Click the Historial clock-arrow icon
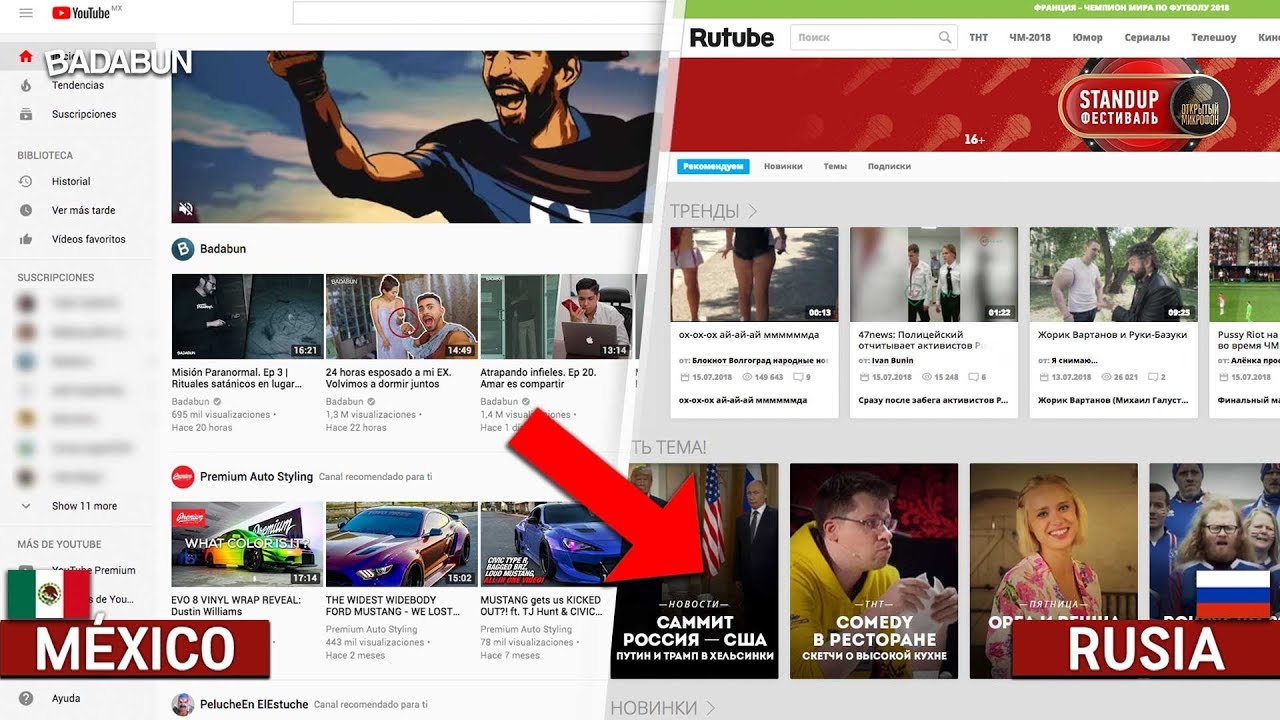The height and width of the screenshot is (720, 1280). 26,182
